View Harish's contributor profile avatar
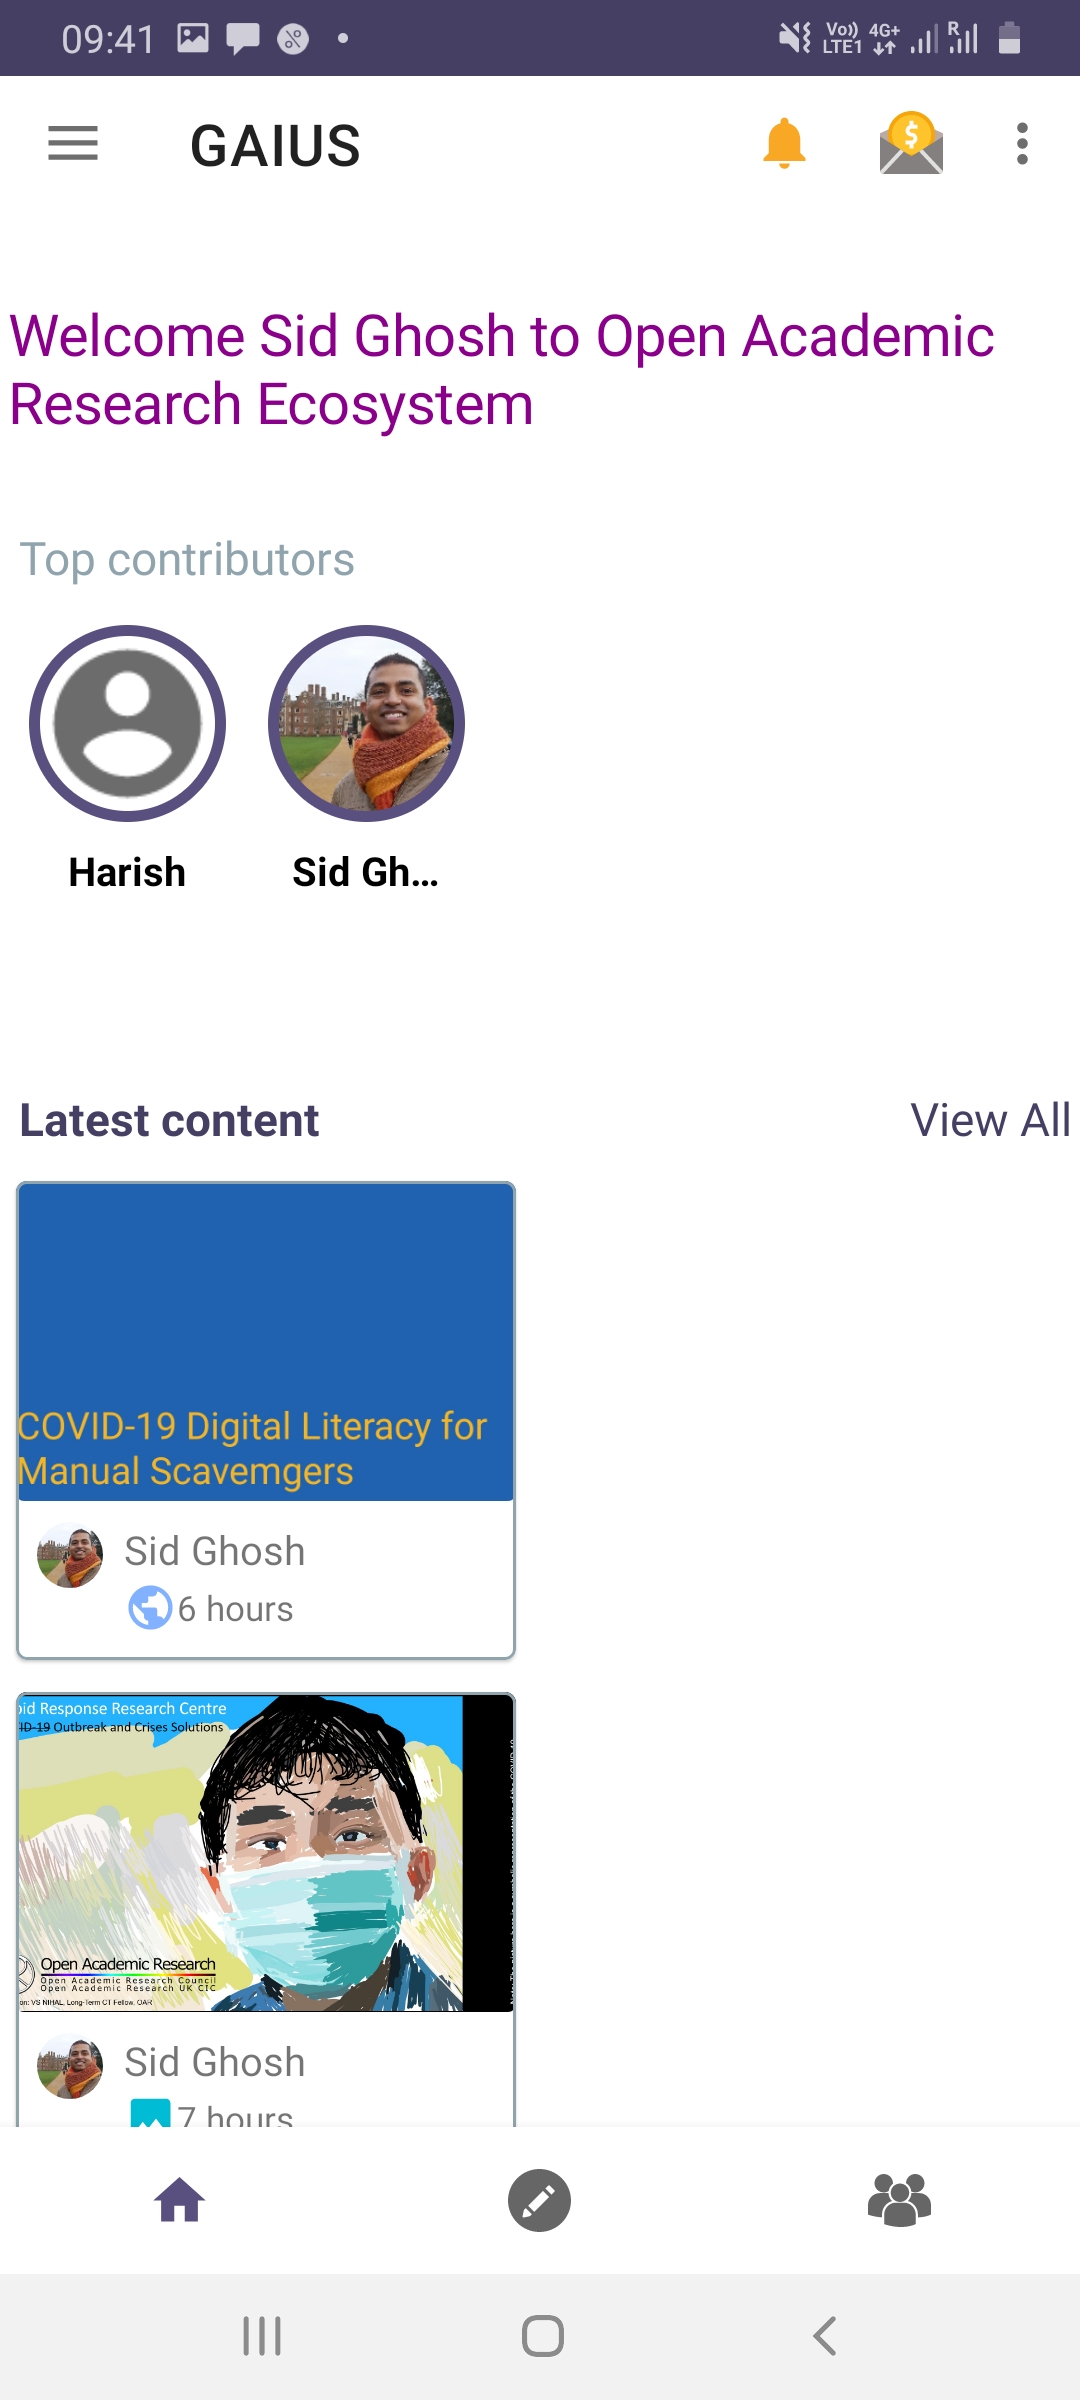 127,723
